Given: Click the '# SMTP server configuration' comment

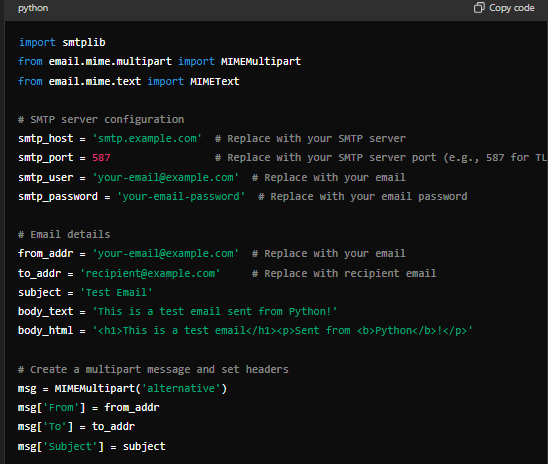Looking at the screenshot, I should 101,119.
